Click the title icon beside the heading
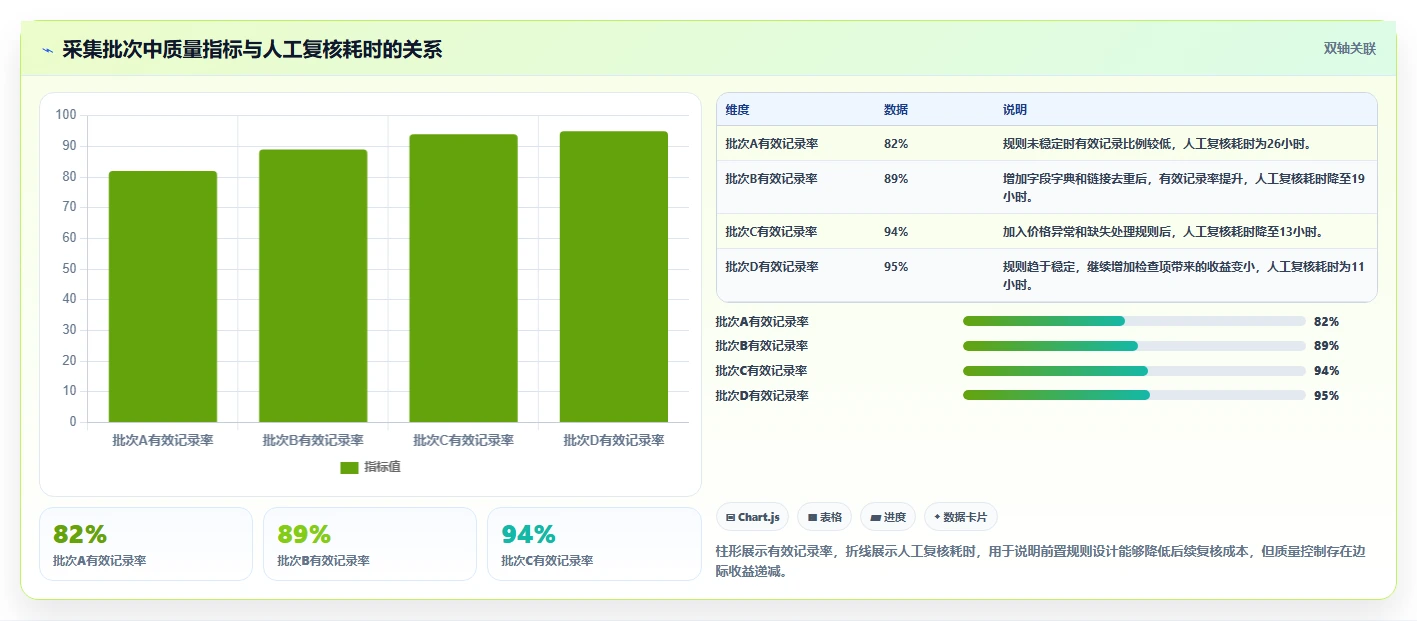 pos(47,50)
